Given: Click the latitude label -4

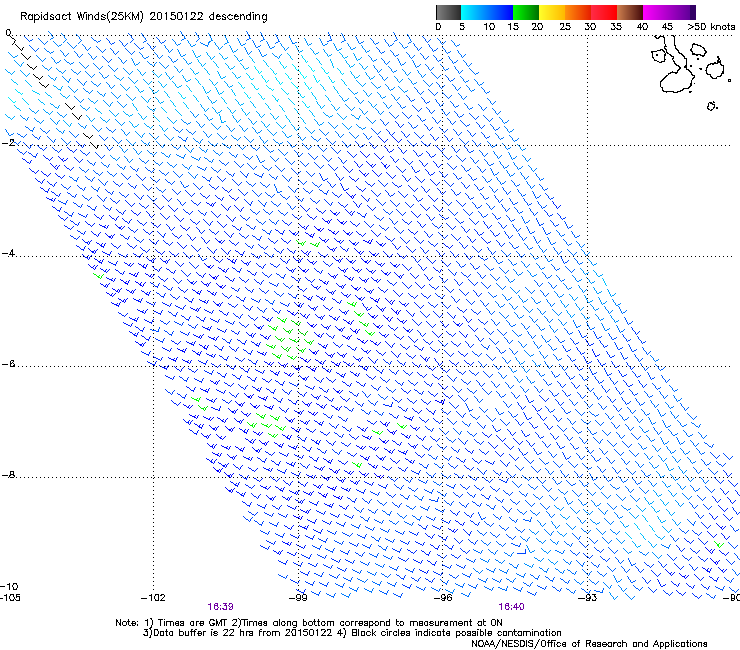Looking at the screenshot, I should [x=8, y=253].
